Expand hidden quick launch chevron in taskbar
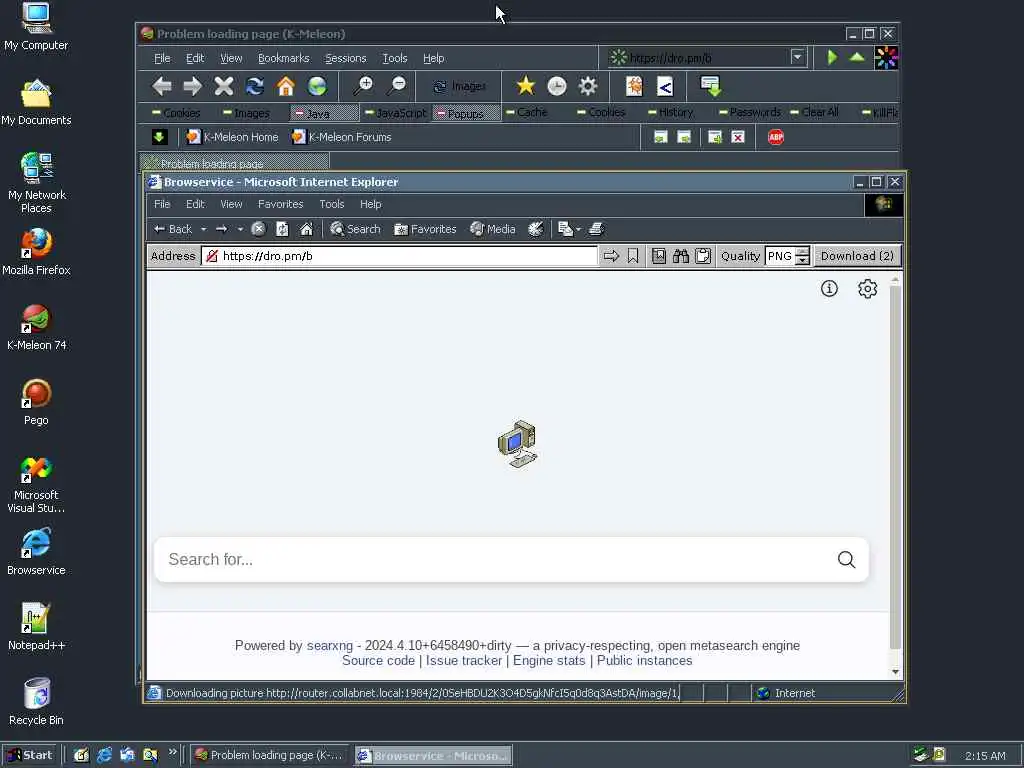The width and height of the screenshot is (1024, 768). (x=172, y=752)
